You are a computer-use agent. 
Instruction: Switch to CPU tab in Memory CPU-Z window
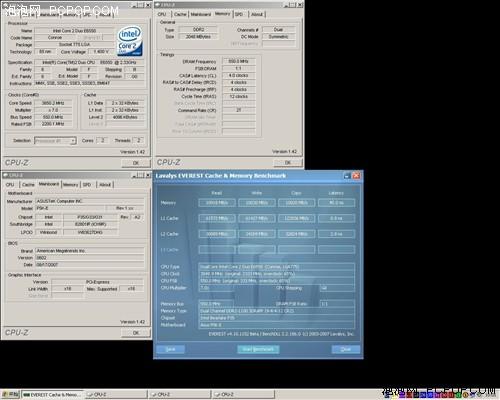(162, 14)
